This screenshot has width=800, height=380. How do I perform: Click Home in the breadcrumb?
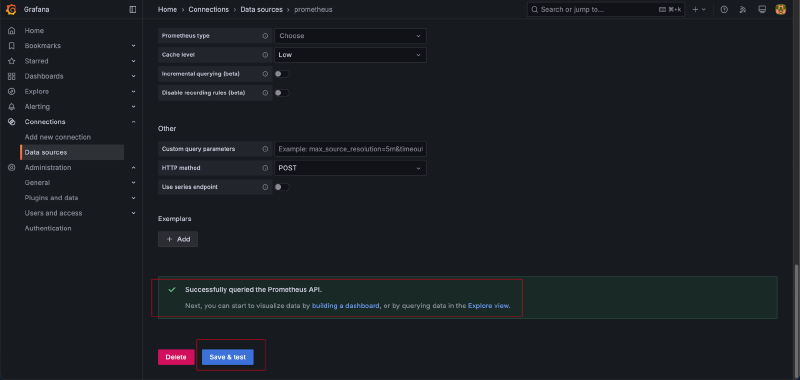pyautogui.click(x=167, y=9)
